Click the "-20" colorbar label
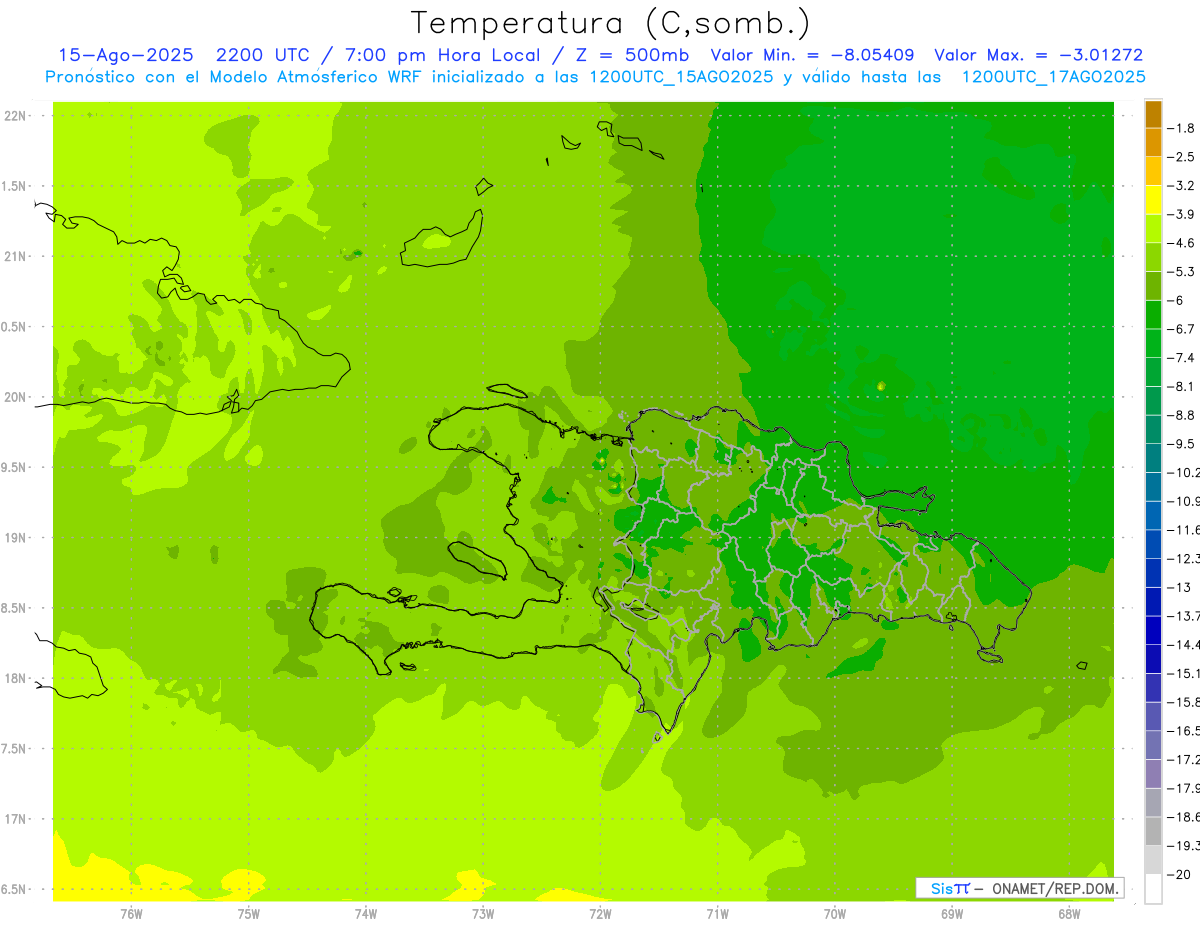1200x927 pixels. click(1180, 875)
